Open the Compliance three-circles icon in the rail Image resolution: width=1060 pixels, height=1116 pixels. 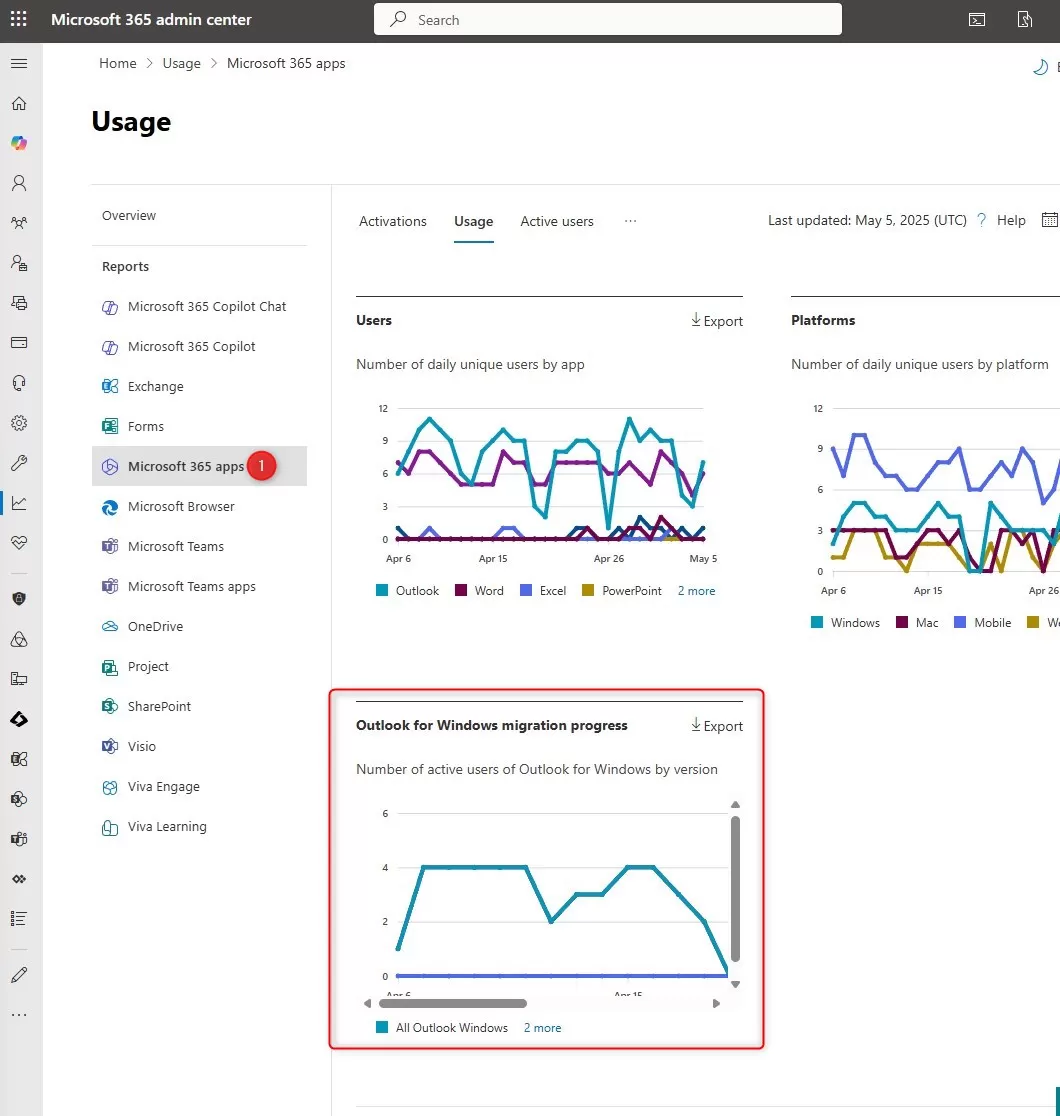pyautogui.click(x=19, y=639)
